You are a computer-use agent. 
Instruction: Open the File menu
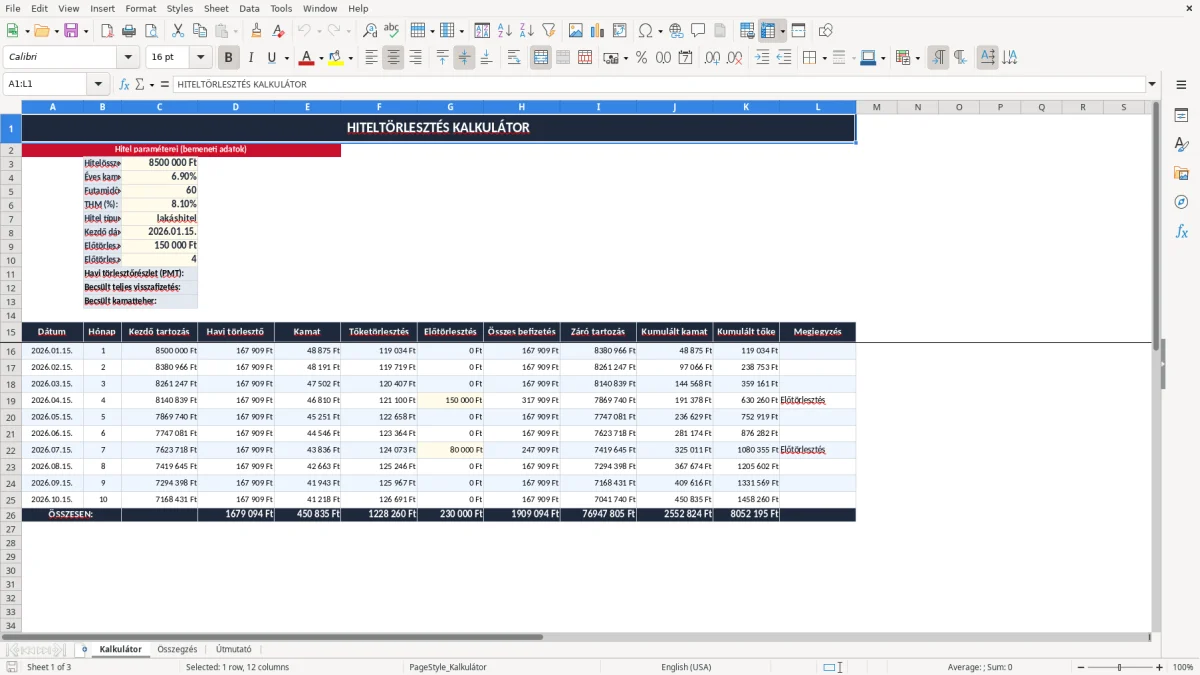coord(13,8)
